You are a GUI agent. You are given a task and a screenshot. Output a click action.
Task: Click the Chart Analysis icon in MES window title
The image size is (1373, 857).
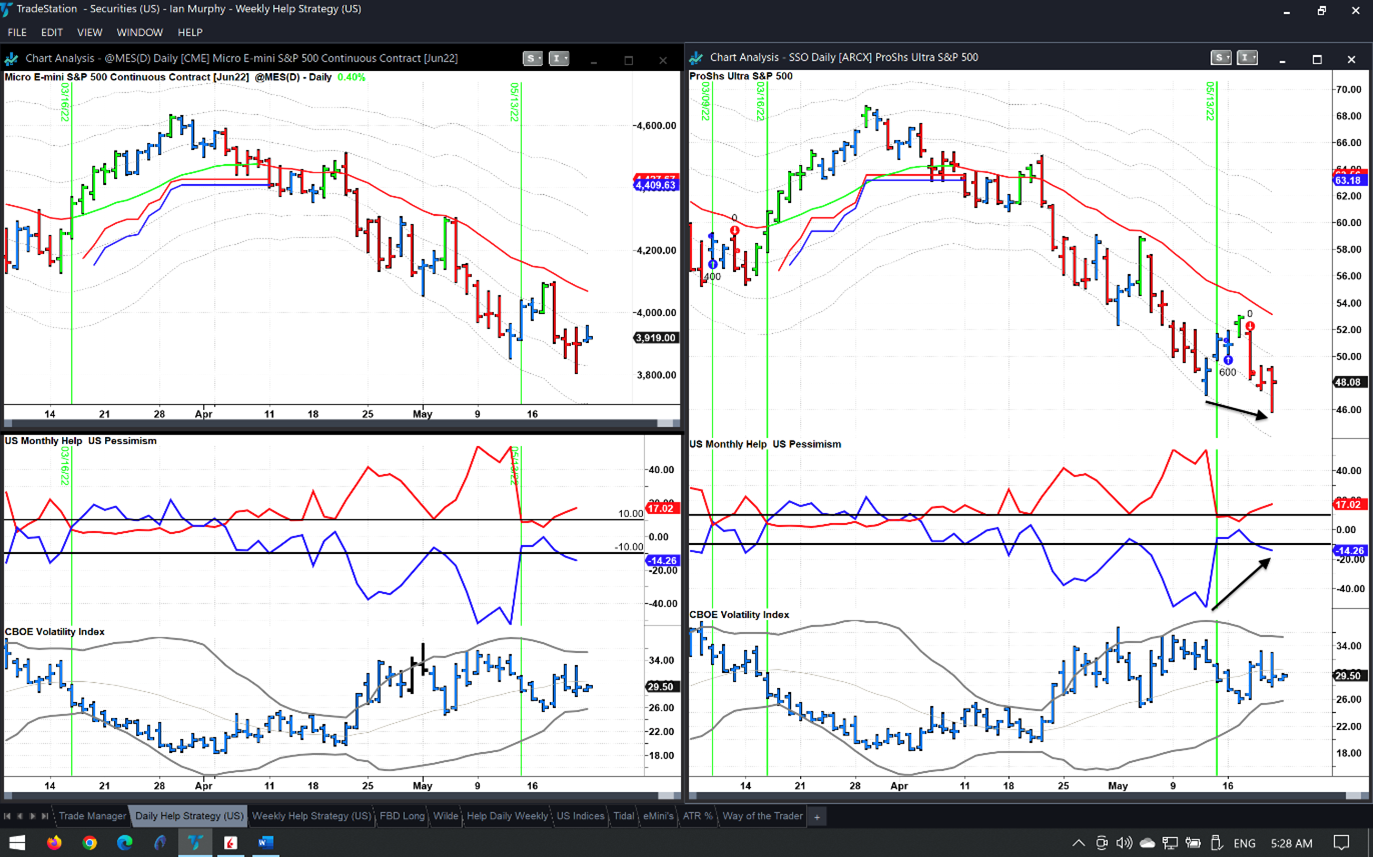pyautogui.click(x=13, y=59)
